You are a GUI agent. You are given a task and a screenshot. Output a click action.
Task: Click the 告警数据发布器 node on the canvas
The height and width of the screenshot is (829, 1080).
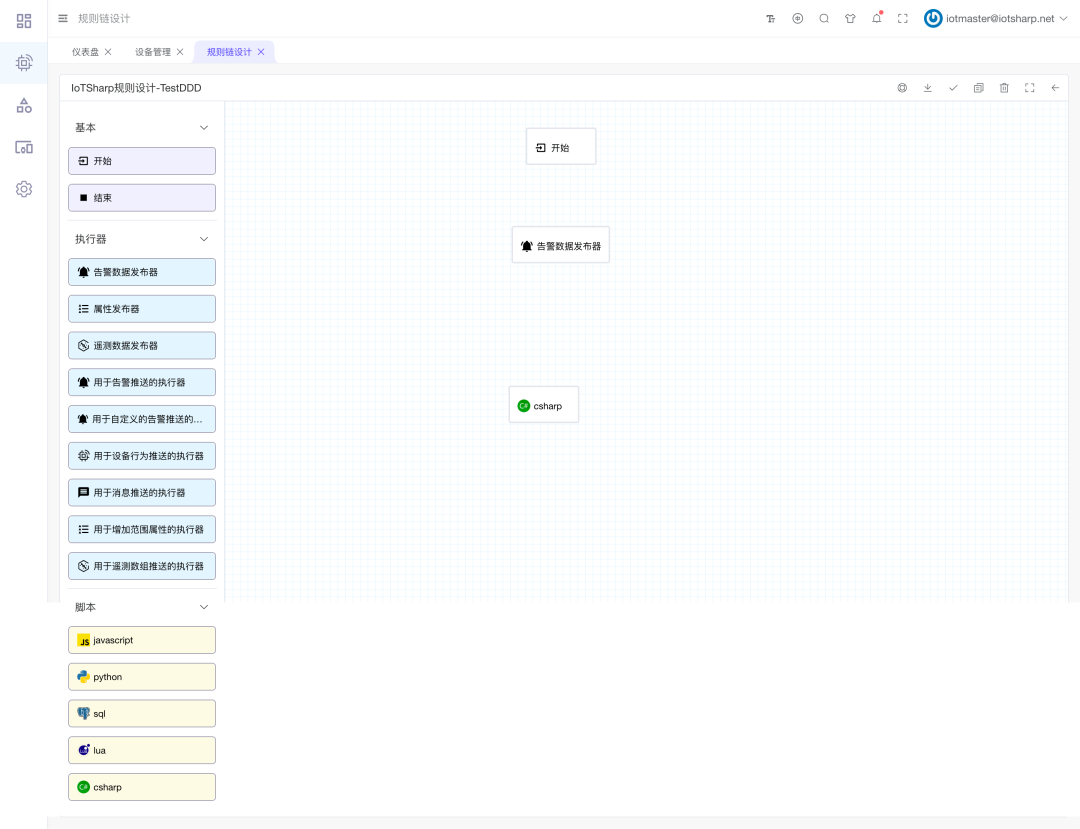[x=561, y=245]
